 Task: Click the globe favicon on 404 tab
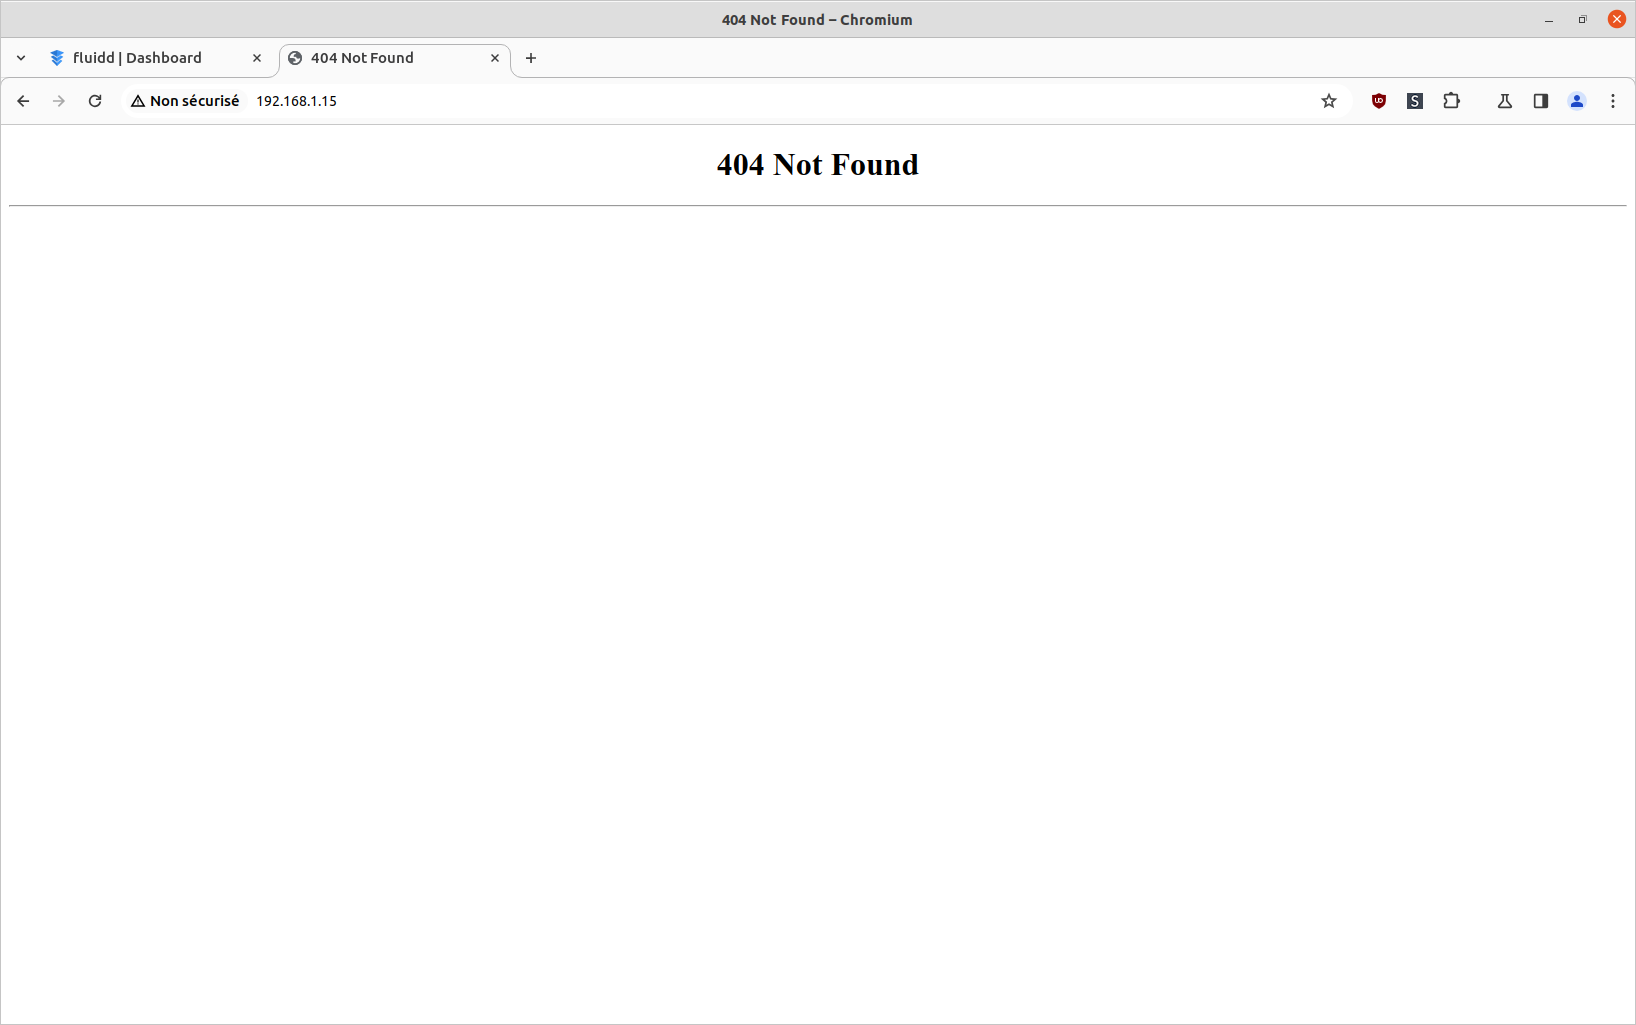point(295,58)
